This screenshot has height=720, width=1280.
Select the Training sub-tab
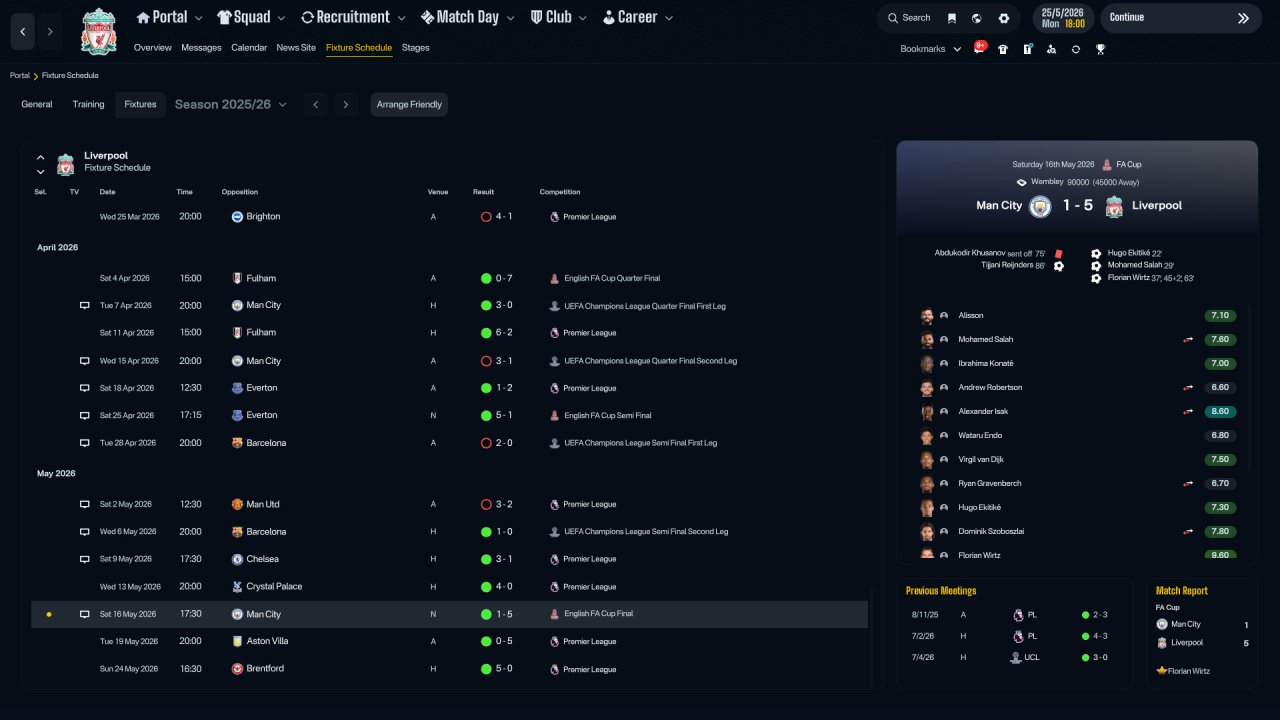tap(88, 105)
